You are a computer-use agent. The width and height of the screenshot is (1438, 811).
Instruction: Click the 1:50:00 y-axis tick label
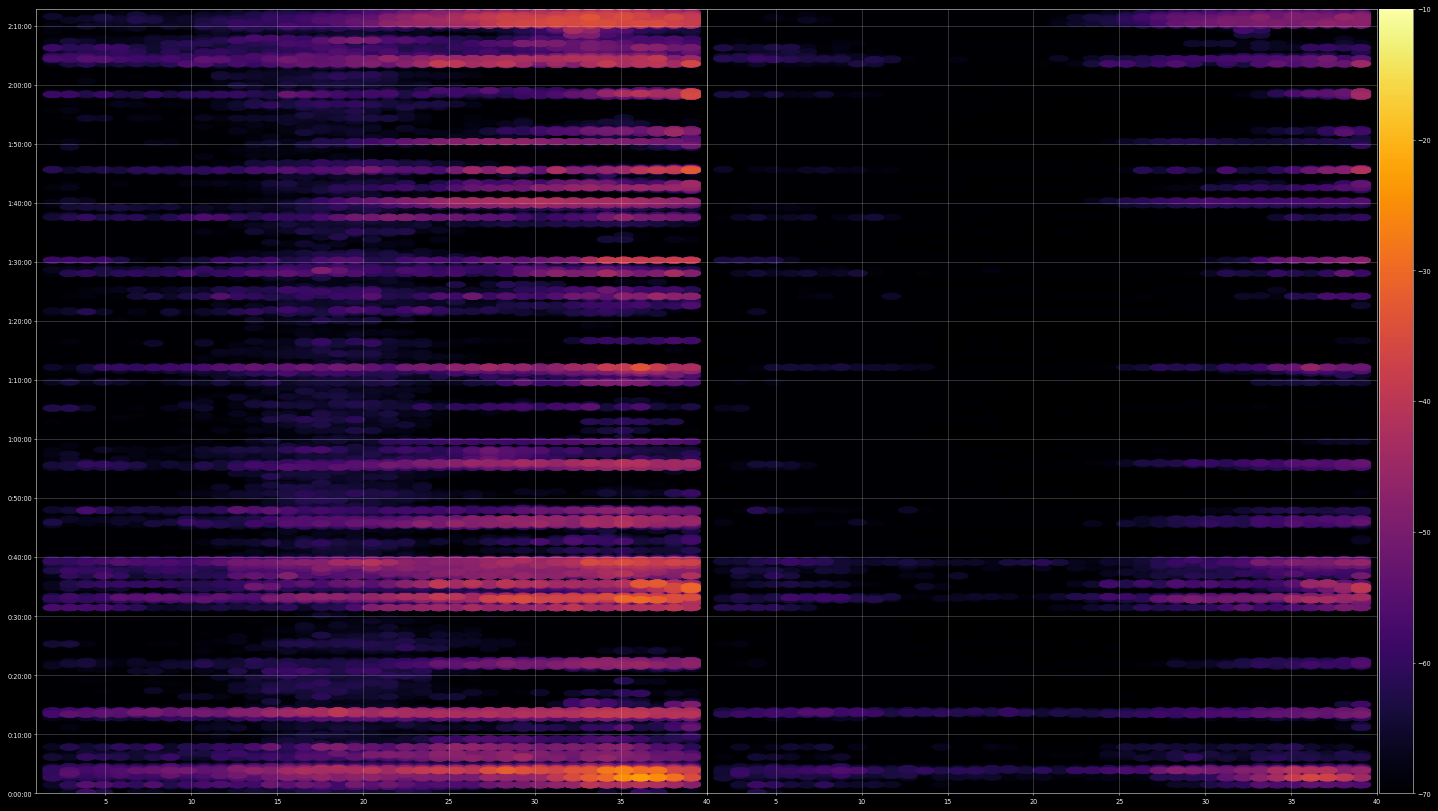pyautogui.click(x=20, y=145)
